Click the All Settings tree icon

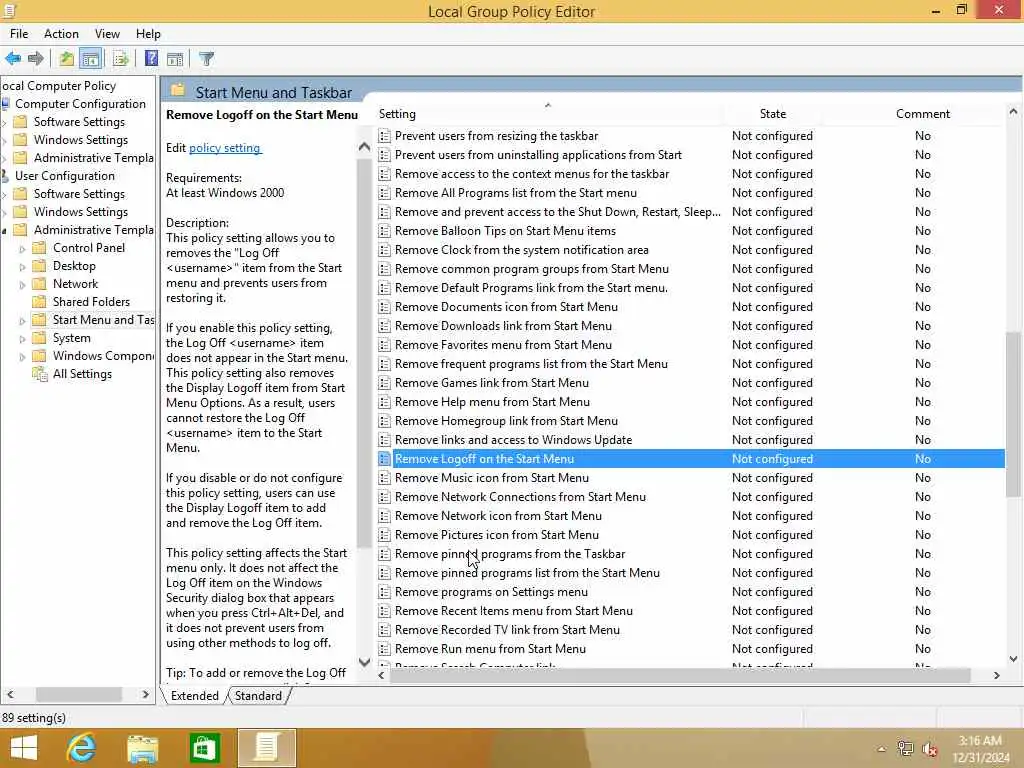[40, 374]
